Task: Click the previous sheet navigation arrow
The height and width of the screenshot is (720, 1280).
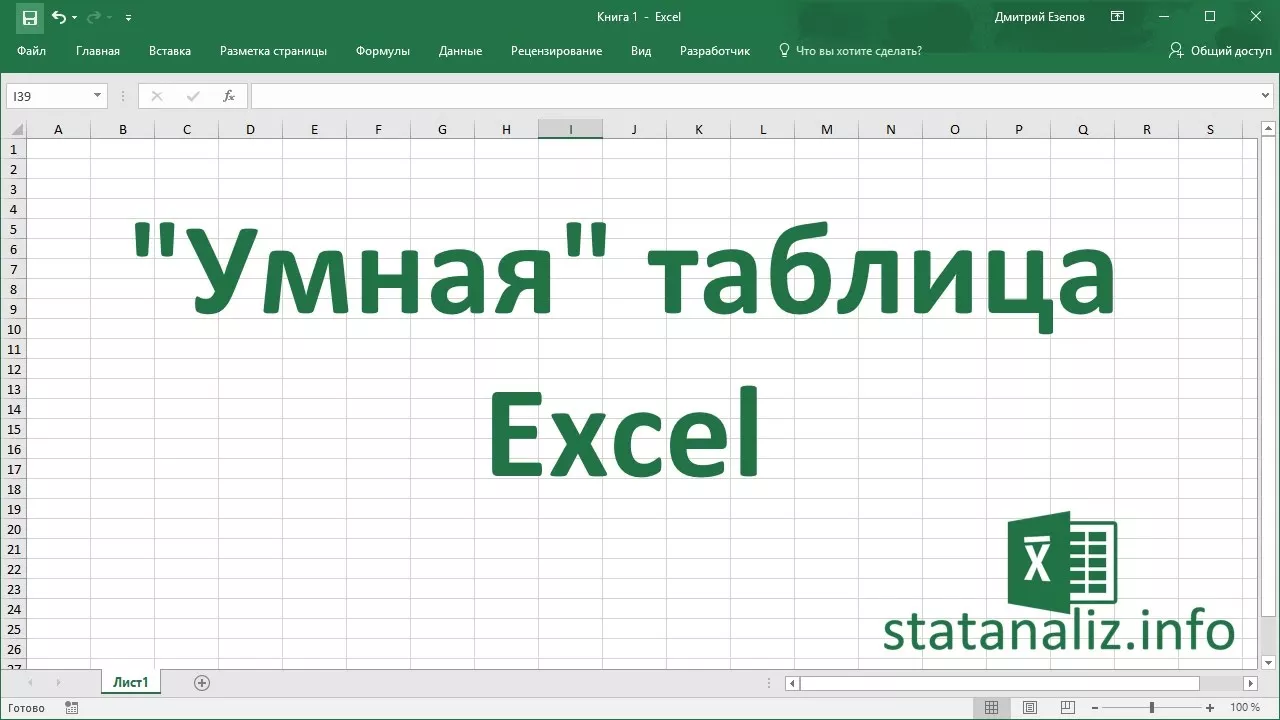Action: point(30,683)
